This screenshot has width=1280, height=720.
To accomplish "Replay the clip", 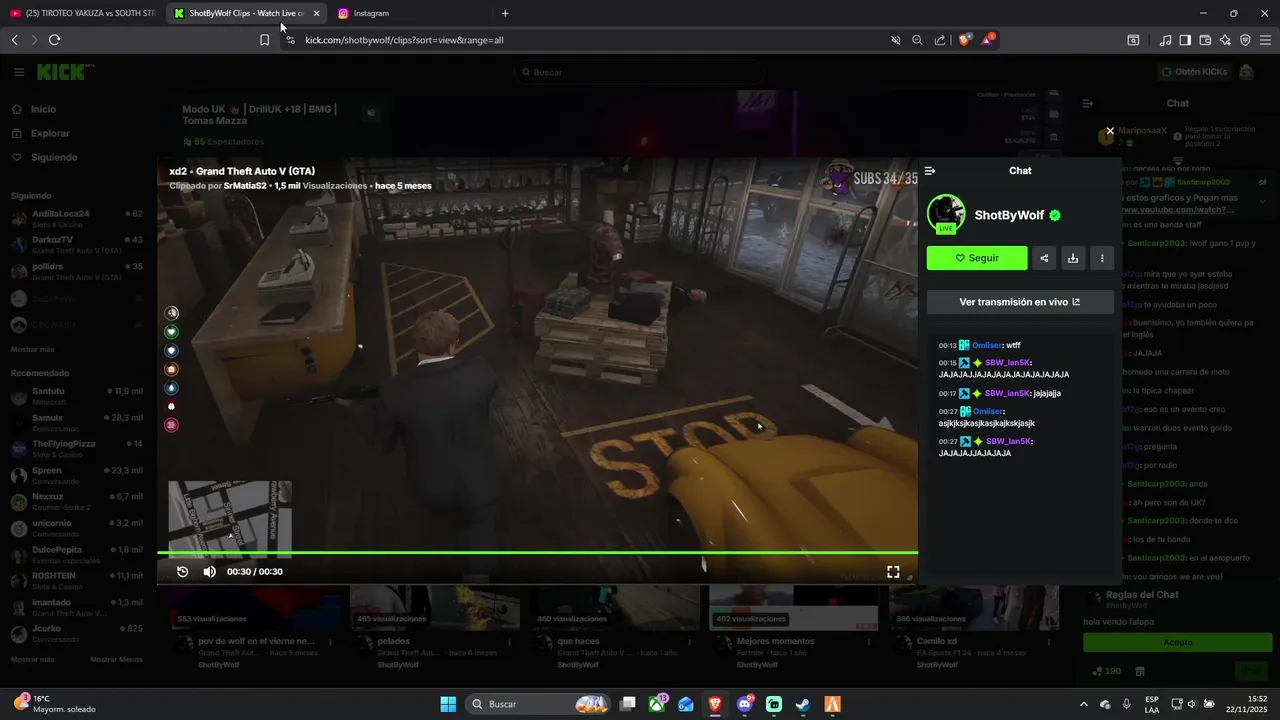I will pyautogui.click(x=183, y=572).
